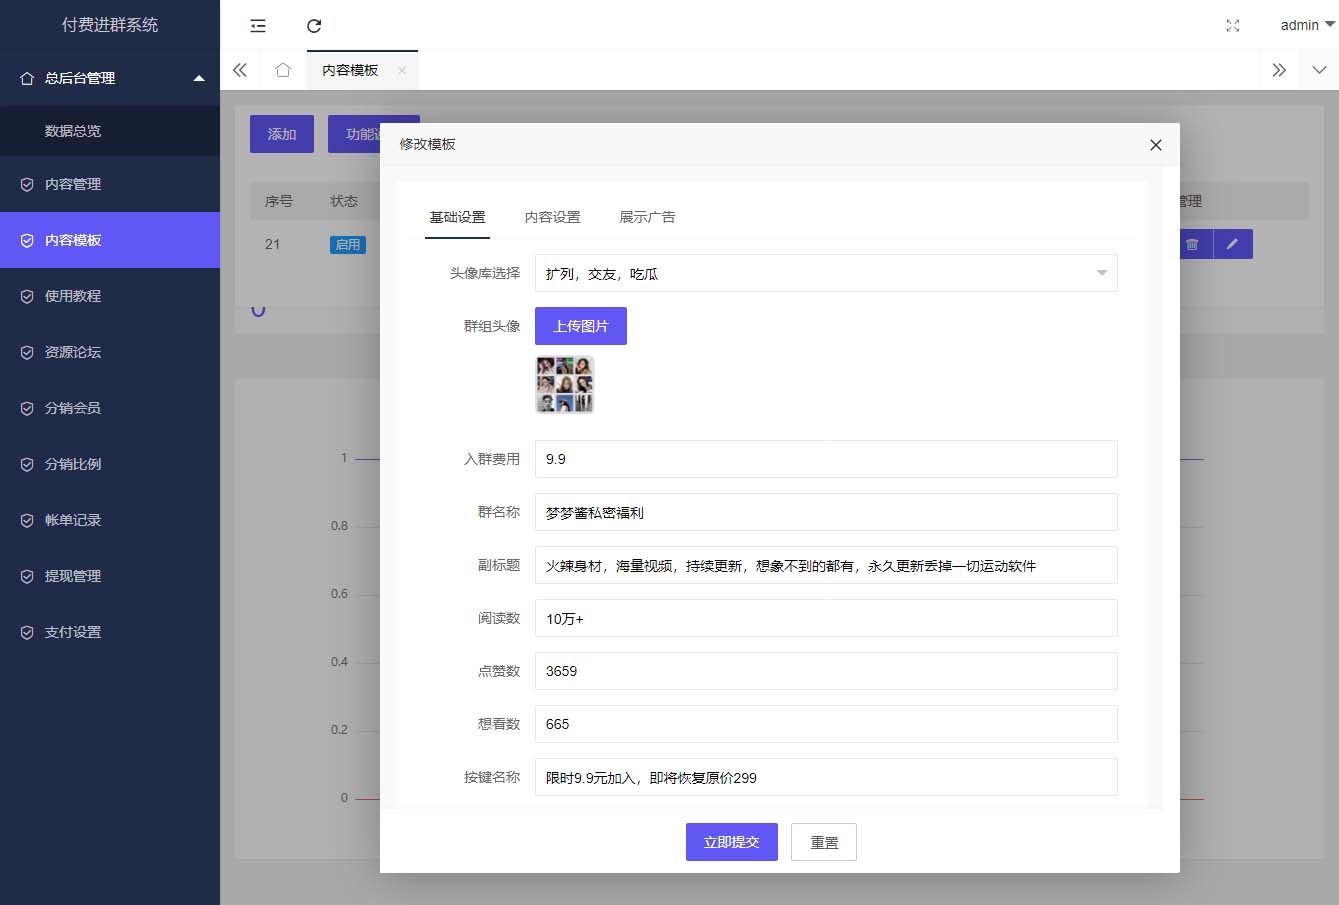Click the group avatar thumbnail preview

(x=564, y=384)
